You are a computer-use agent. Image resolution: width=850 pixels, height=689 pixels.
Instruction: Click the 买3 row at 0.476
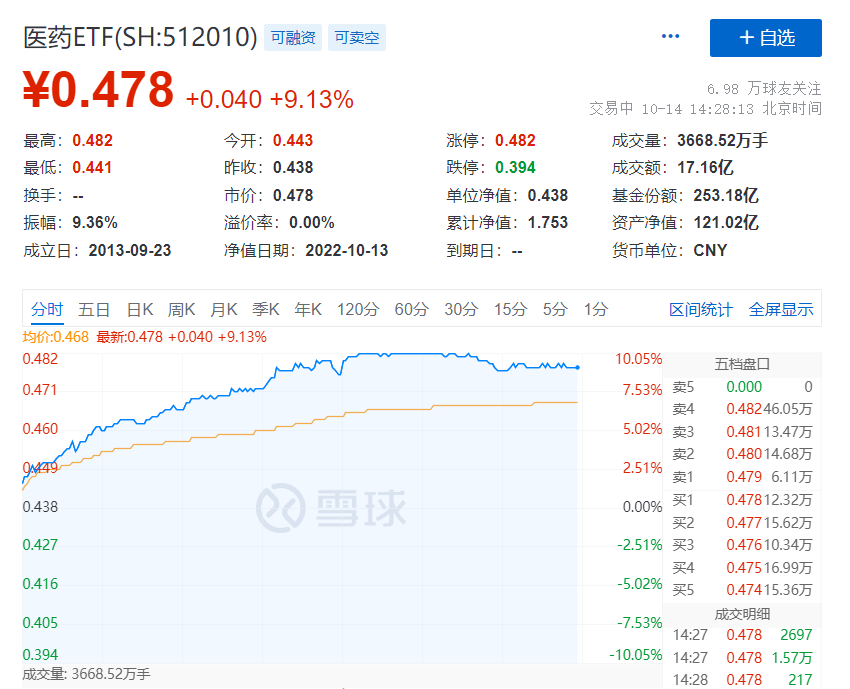742,545
